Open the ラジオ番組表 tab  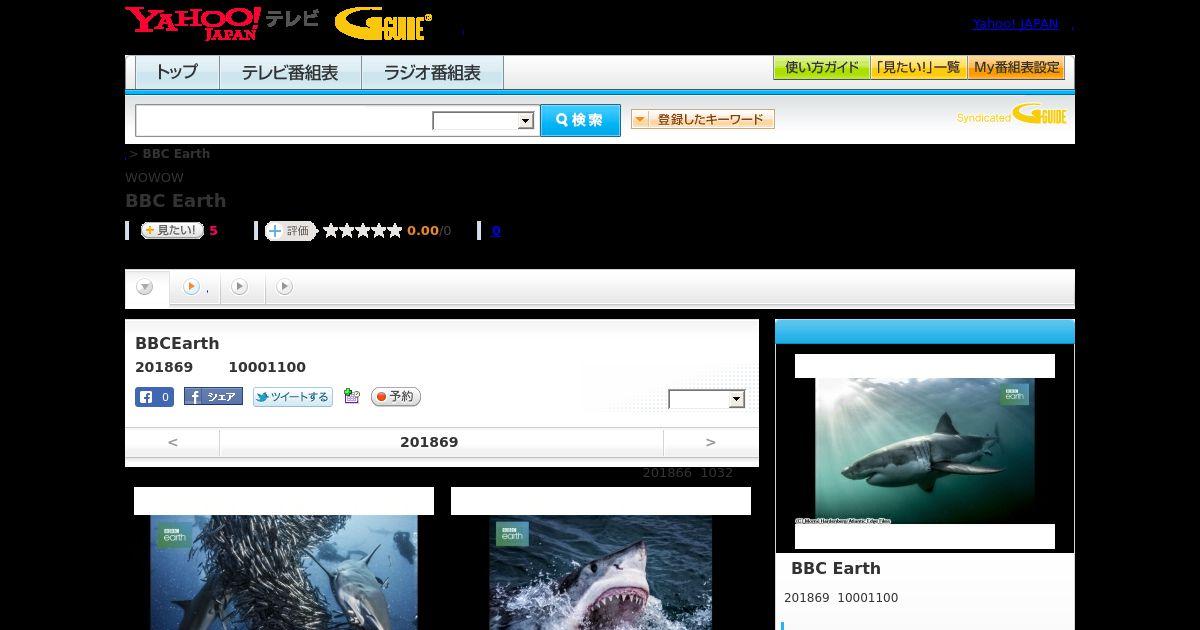[x=432, y=72]
